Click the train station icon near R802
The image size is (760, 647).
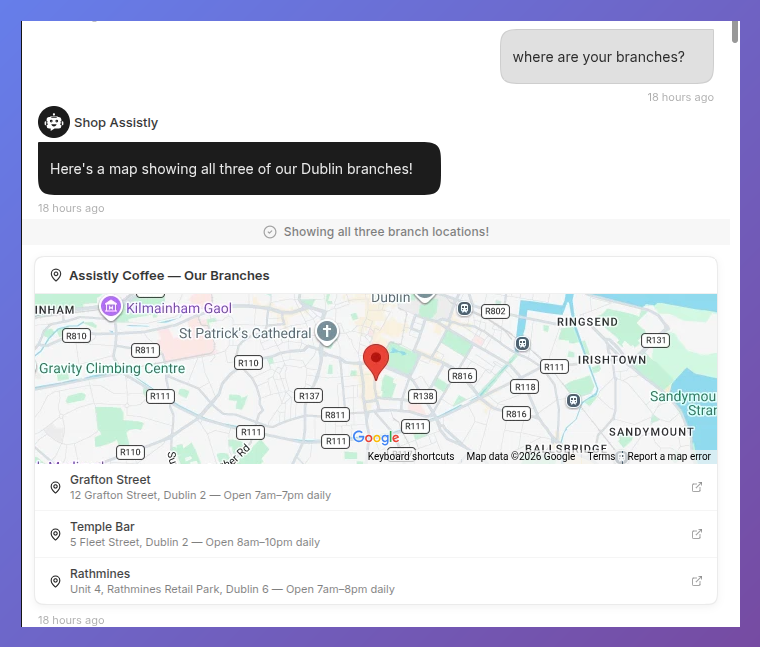464,308
